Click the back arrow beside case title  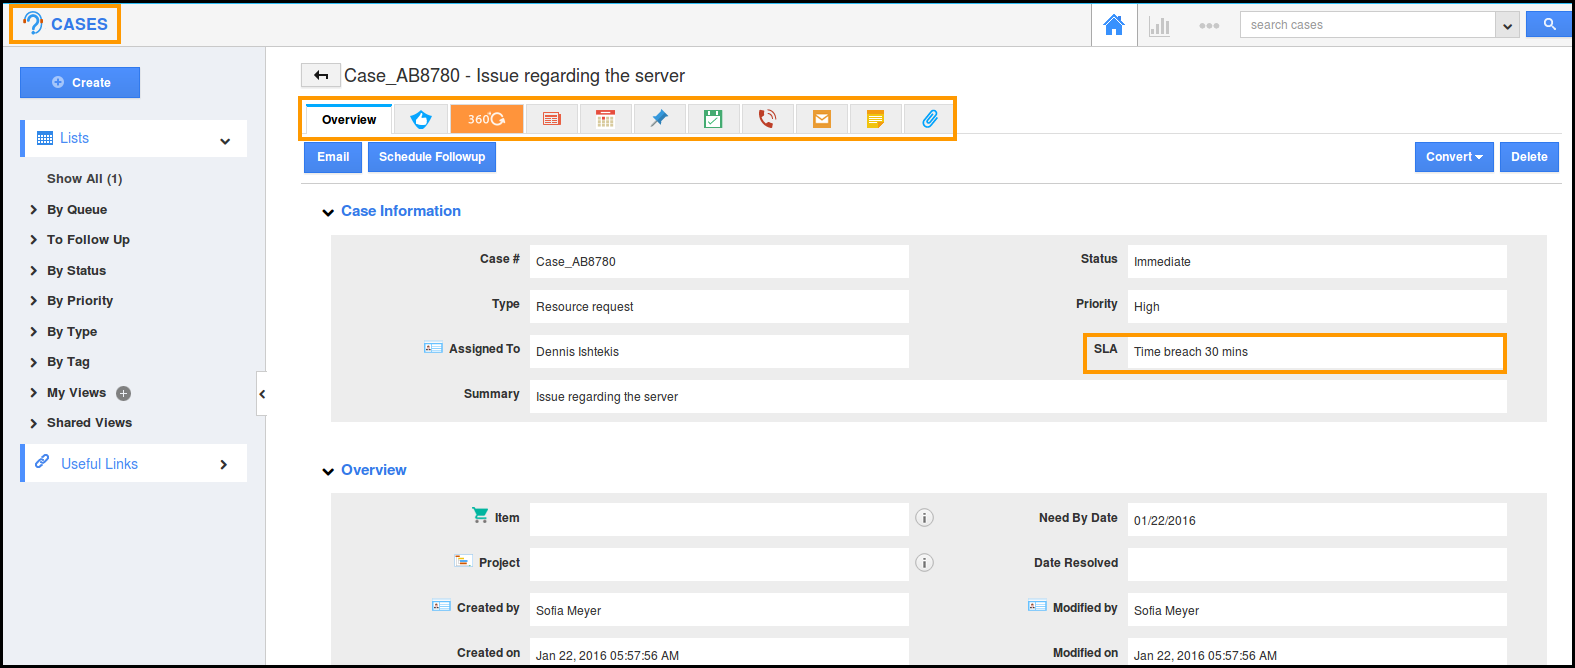tap(320, 76)
